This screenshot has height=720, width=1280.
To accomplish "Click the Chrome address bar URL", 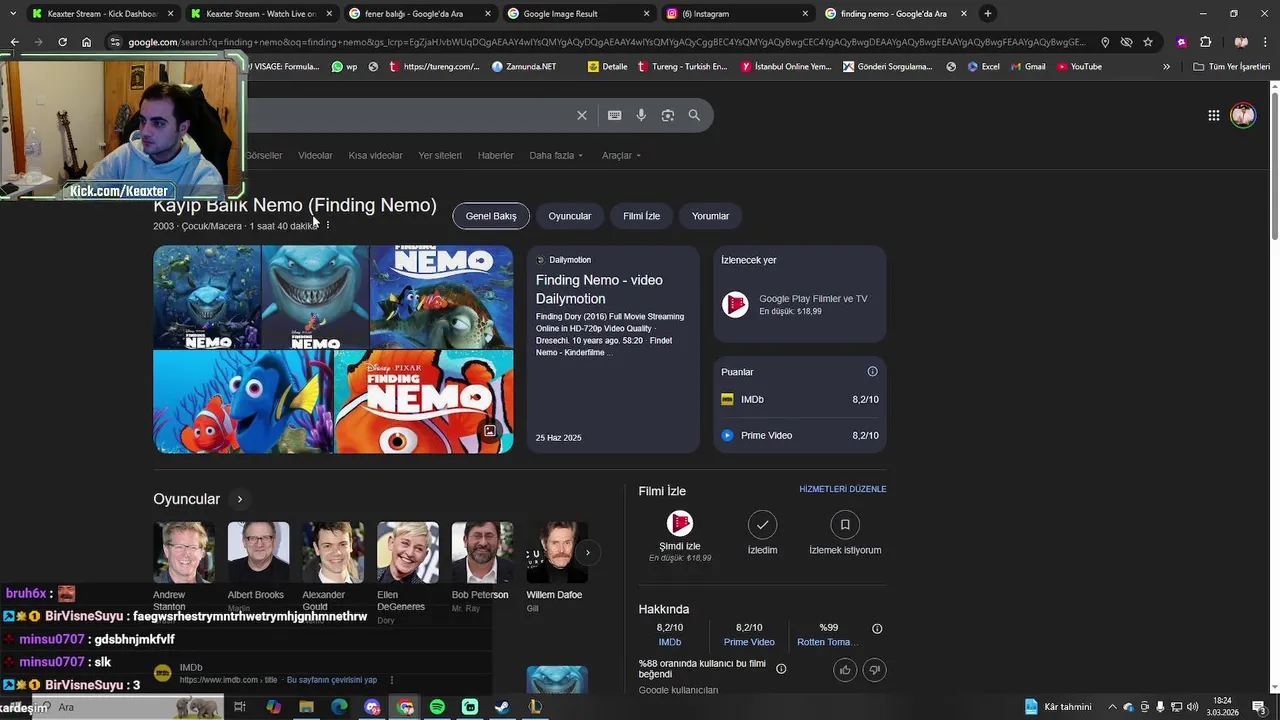I will (606, 42).
